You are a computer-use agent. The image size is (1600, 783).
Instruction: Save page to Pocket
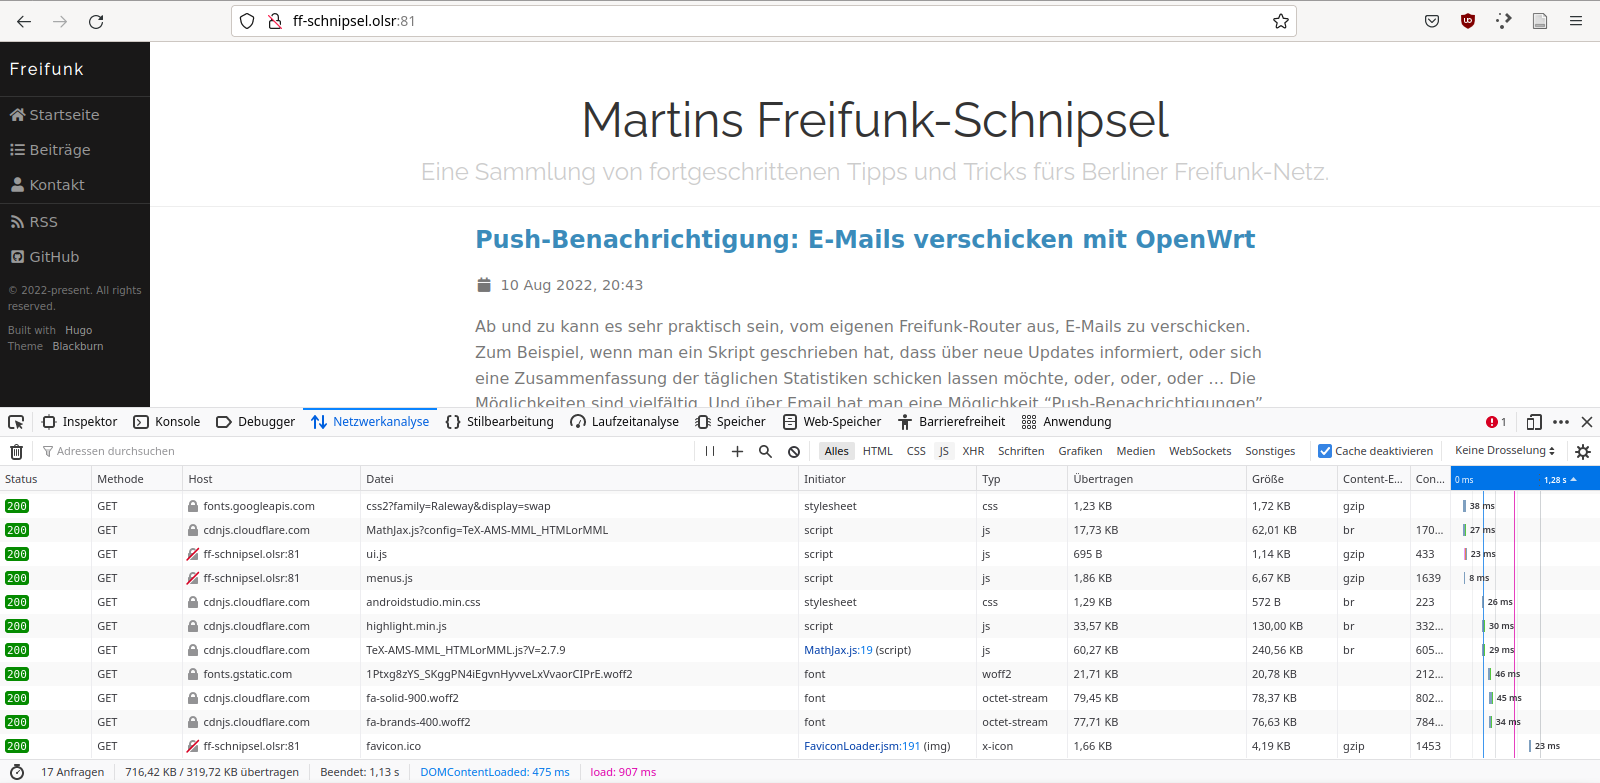pos(1432,21)
